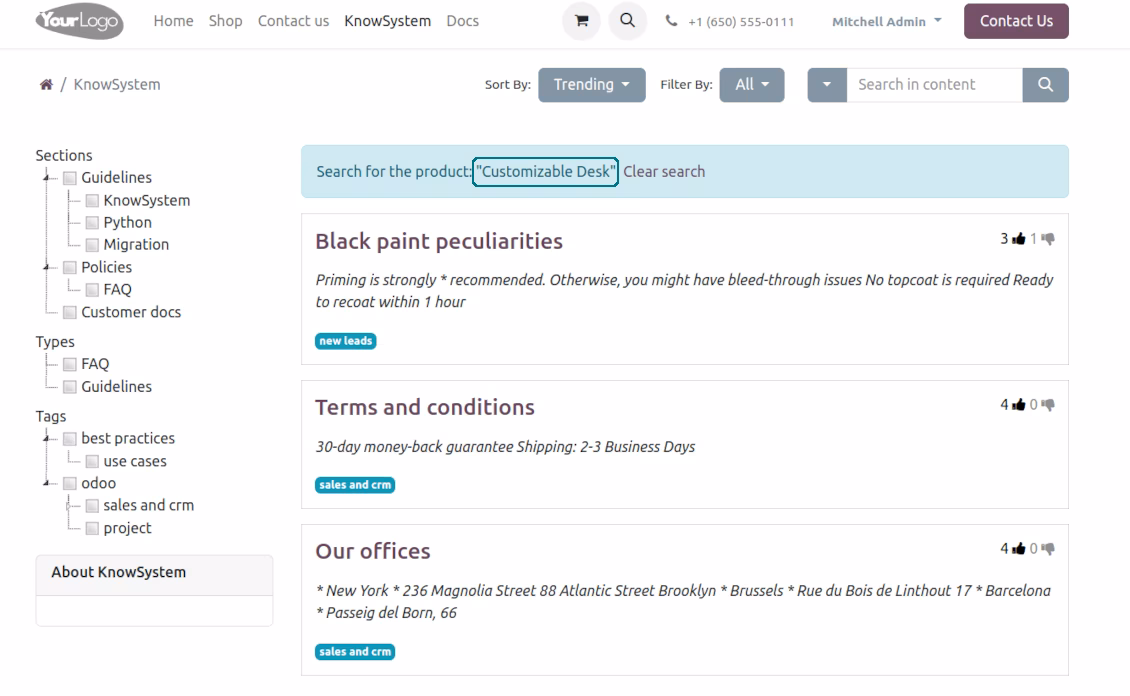Open the Trending sort dropdown

[592, 85]
